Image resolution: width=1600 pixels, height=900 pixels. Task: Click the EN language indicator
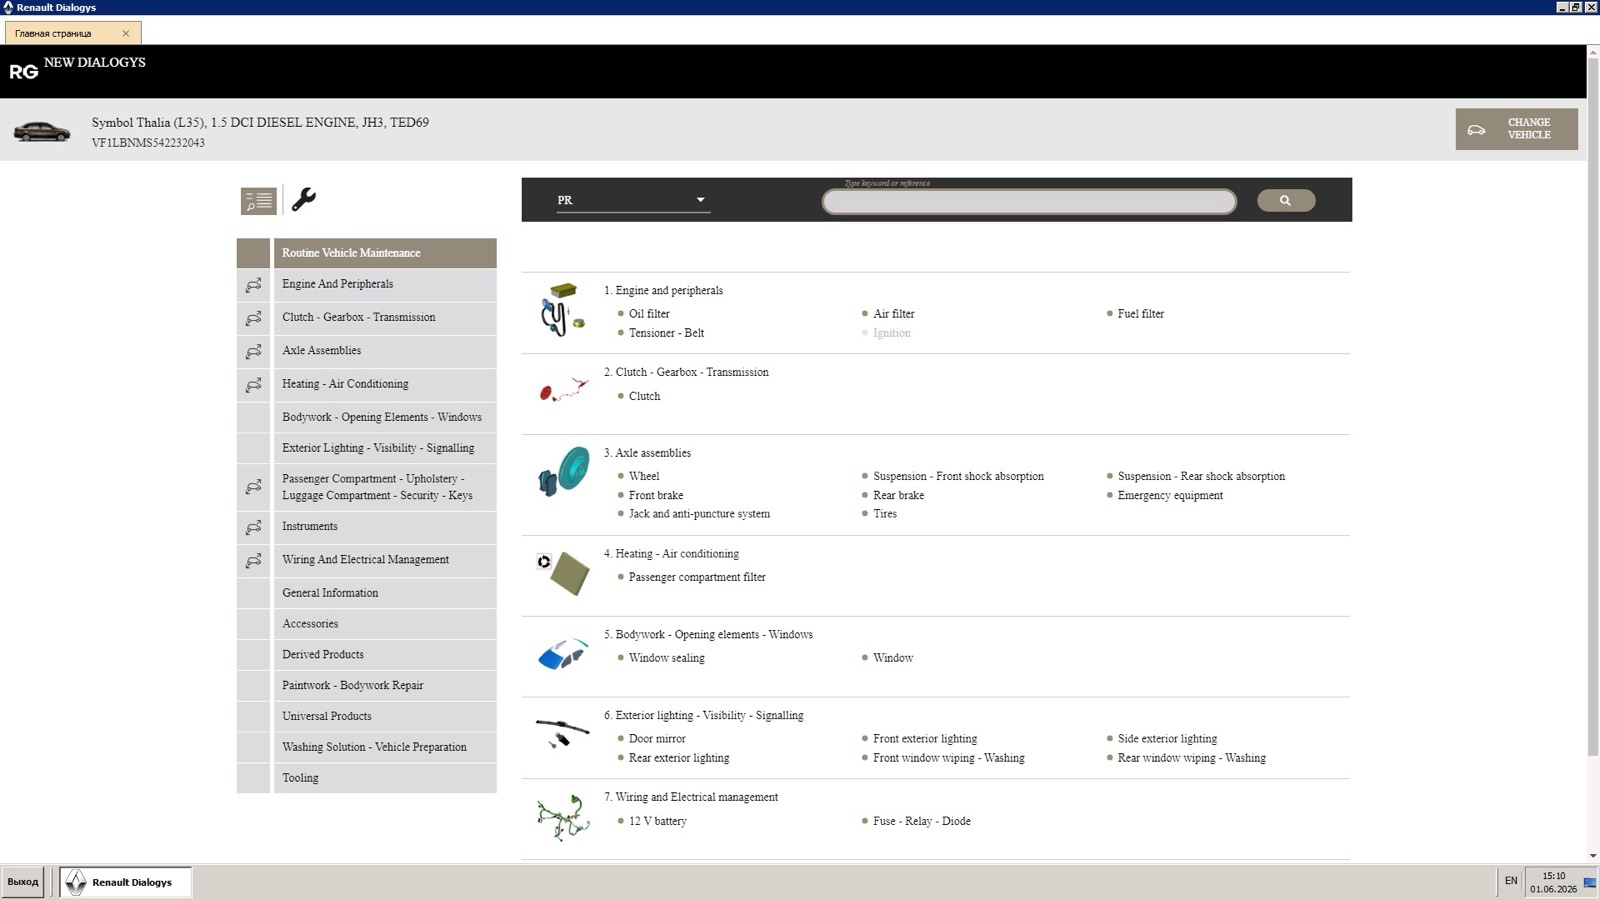pyautogui.click(x=1511, y=881)
